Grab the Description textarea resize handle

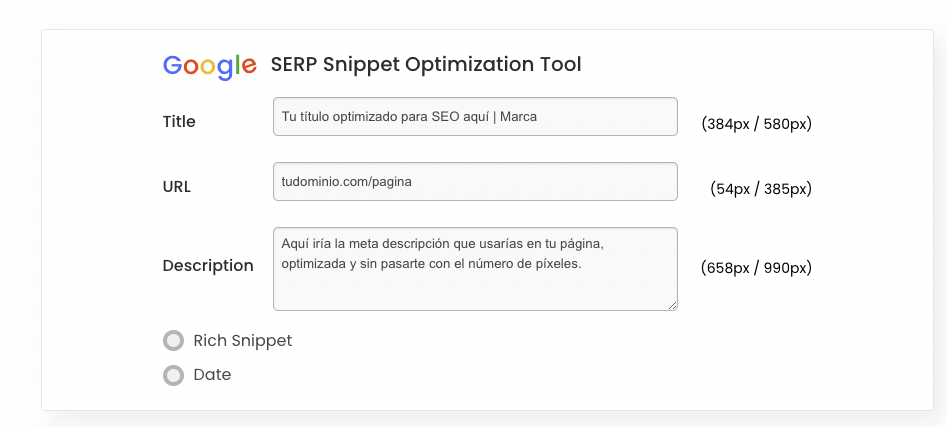[672, 306]
